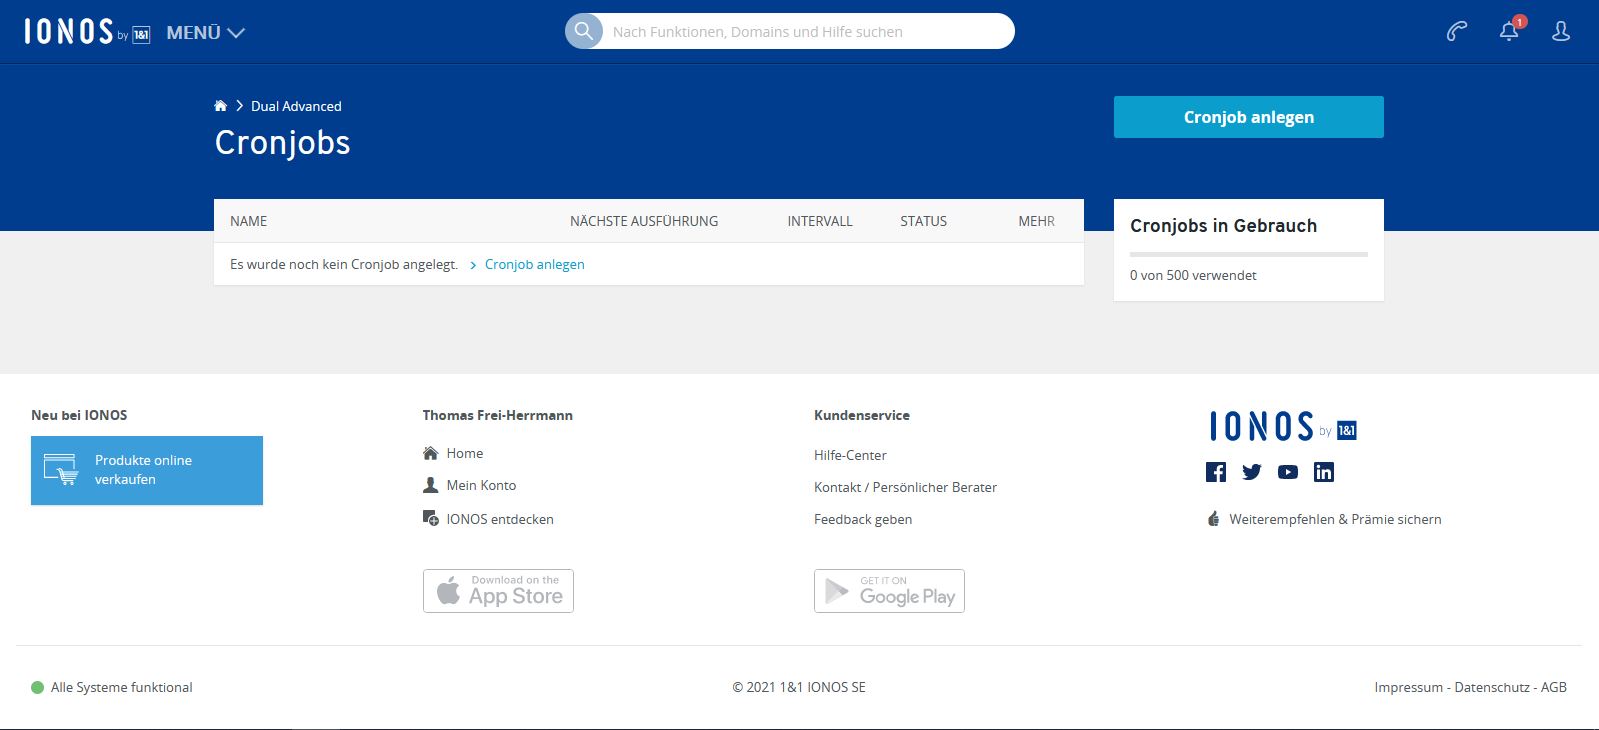Open IONOS Twitter page icon
This screenshot has height=730, width=1599.
[x=1252, y=472]
